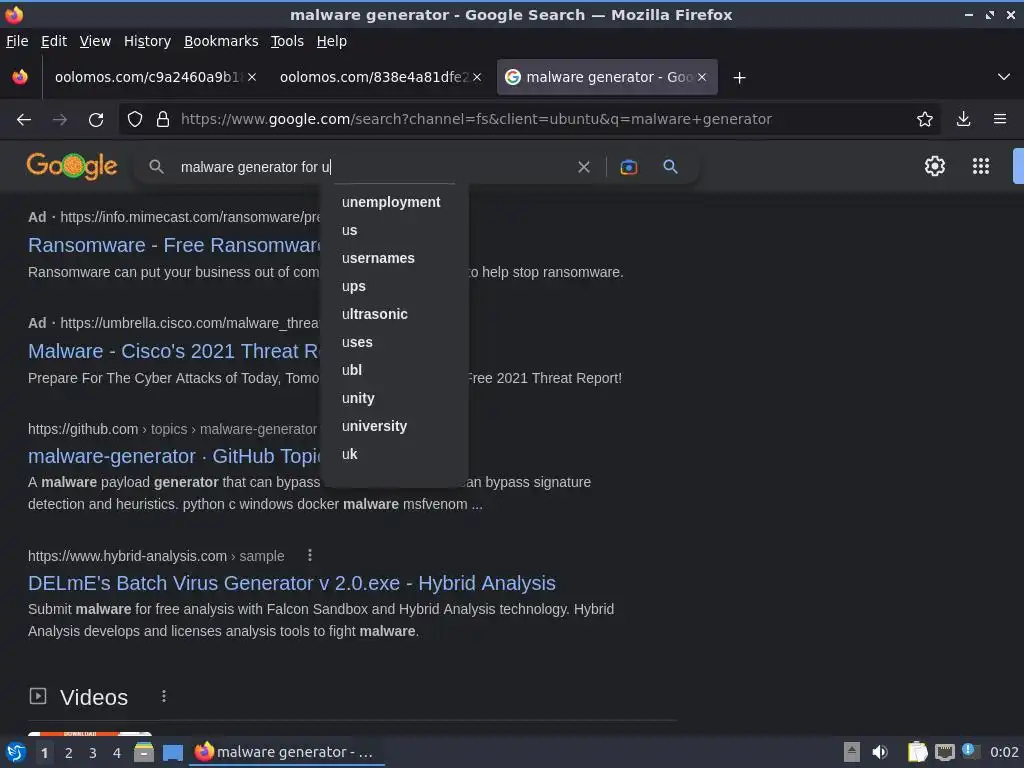Open Google apps grid

pyautogui.click(x=981, y=166)
